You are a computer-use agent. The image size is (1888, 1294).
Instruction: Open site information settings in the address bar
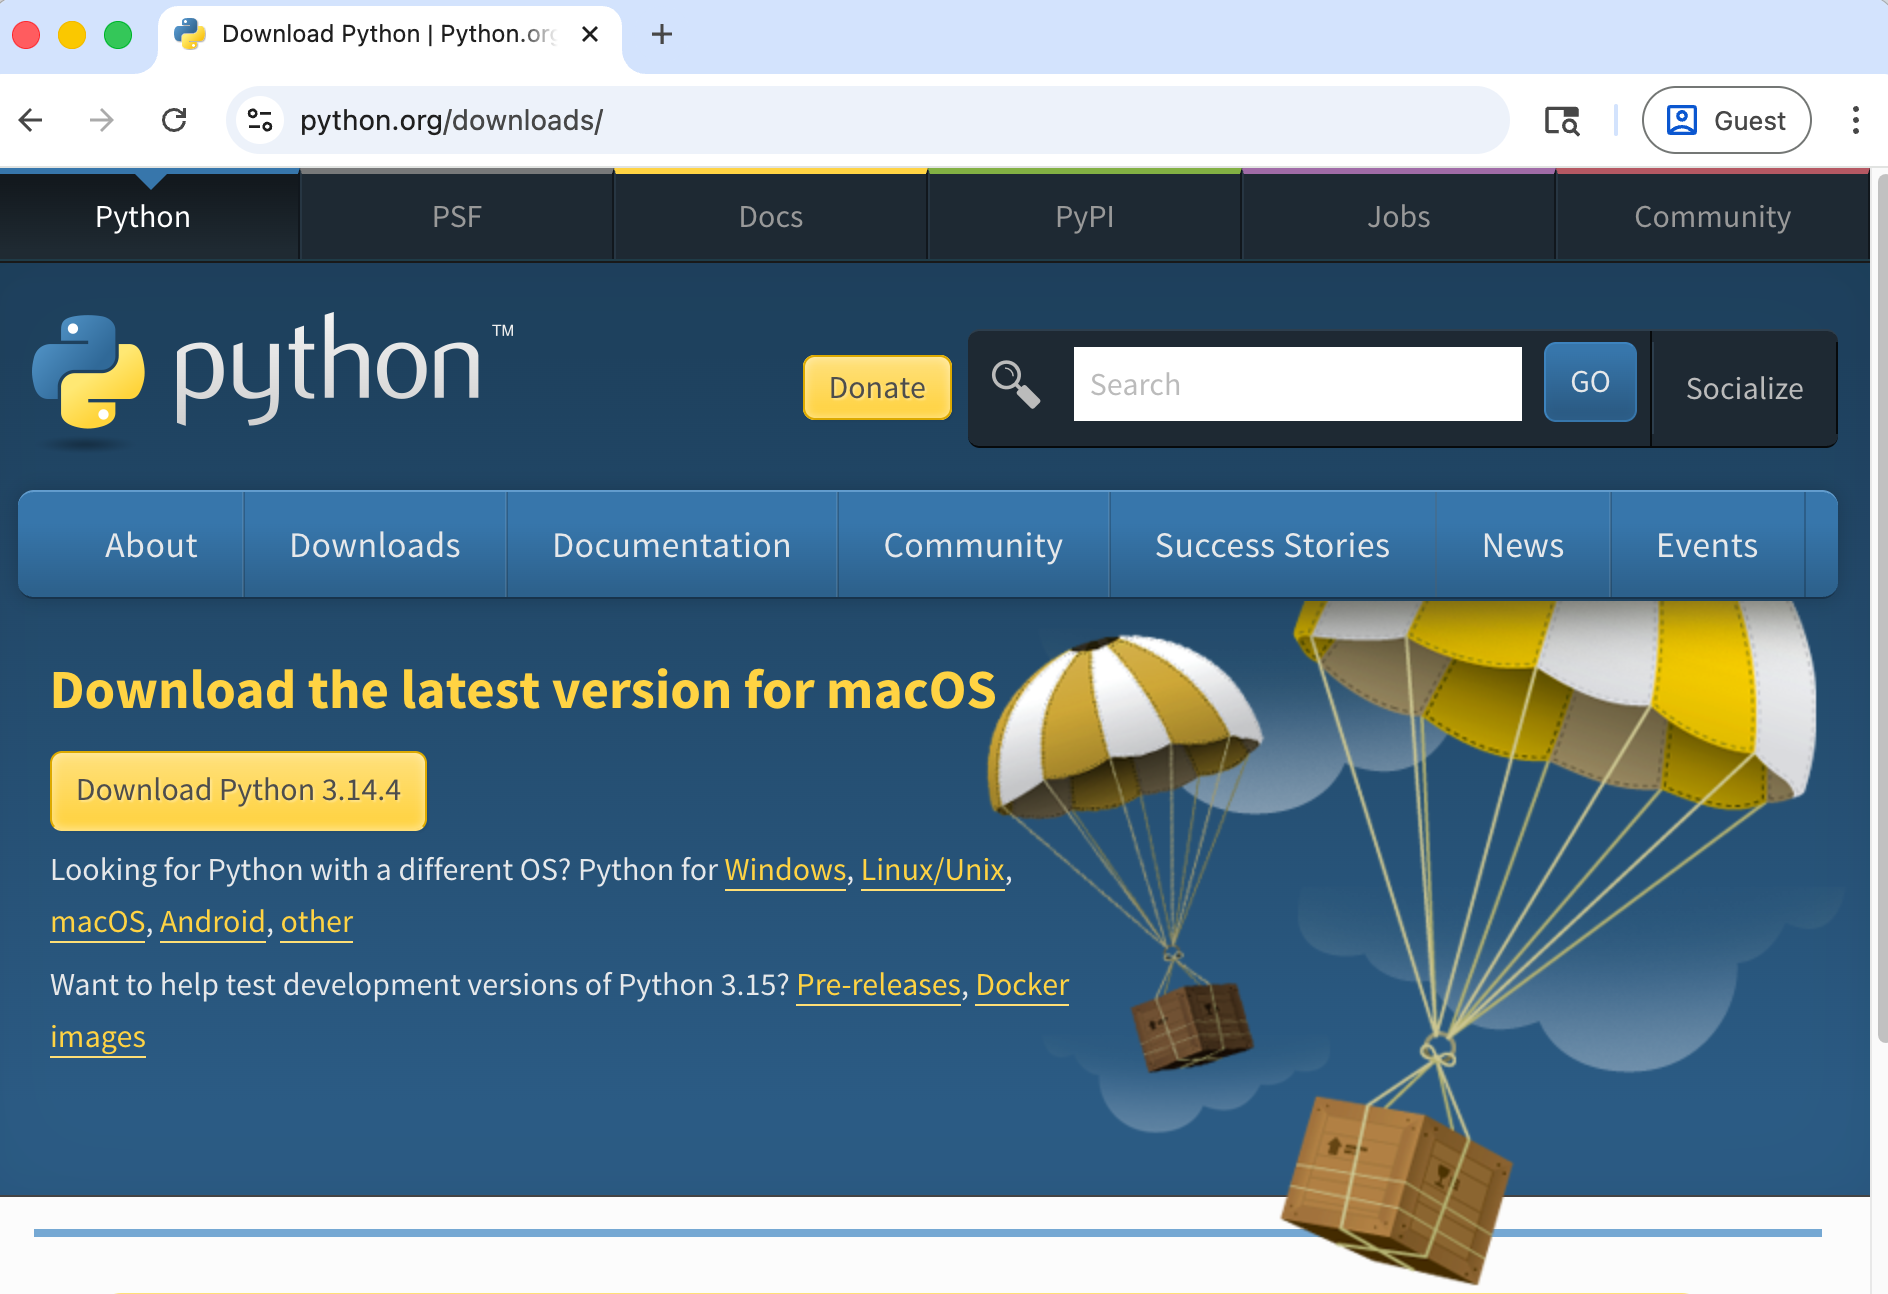(x=259, y=120)
